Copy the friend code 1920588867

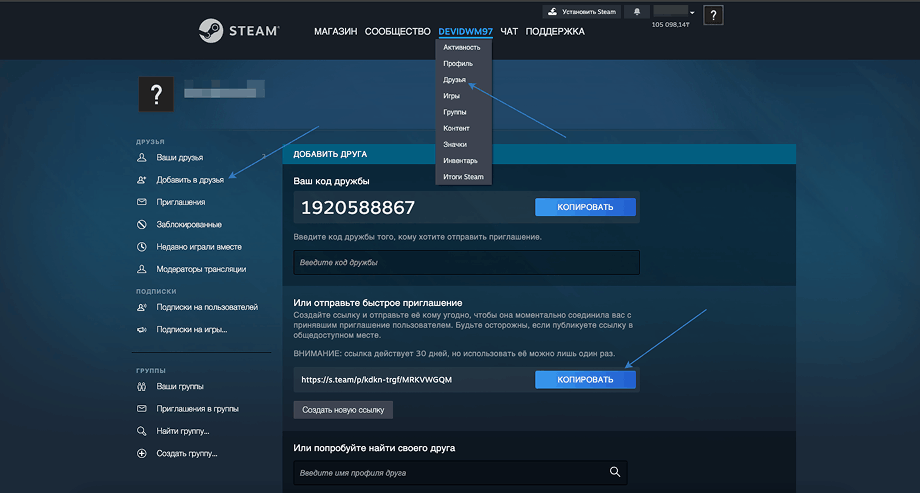[585, 207]
